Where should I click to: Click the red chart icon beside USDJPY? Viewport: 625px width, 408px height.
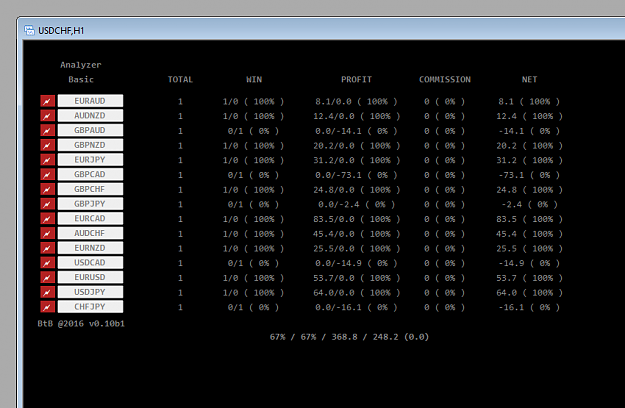[47, 292]
